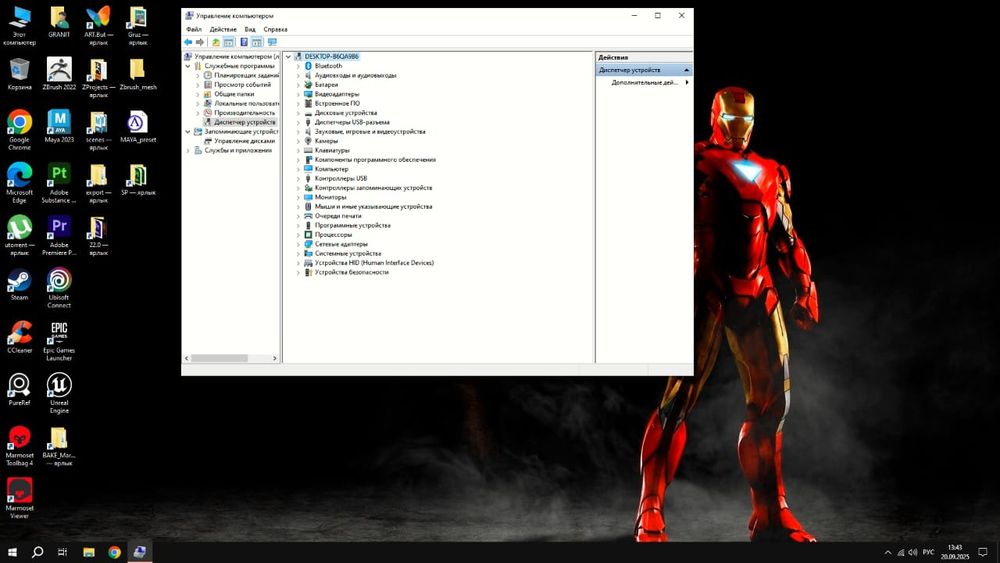Open Adobe Substance Painter desktop icon
1000x563 pixels.
(59, 183)
